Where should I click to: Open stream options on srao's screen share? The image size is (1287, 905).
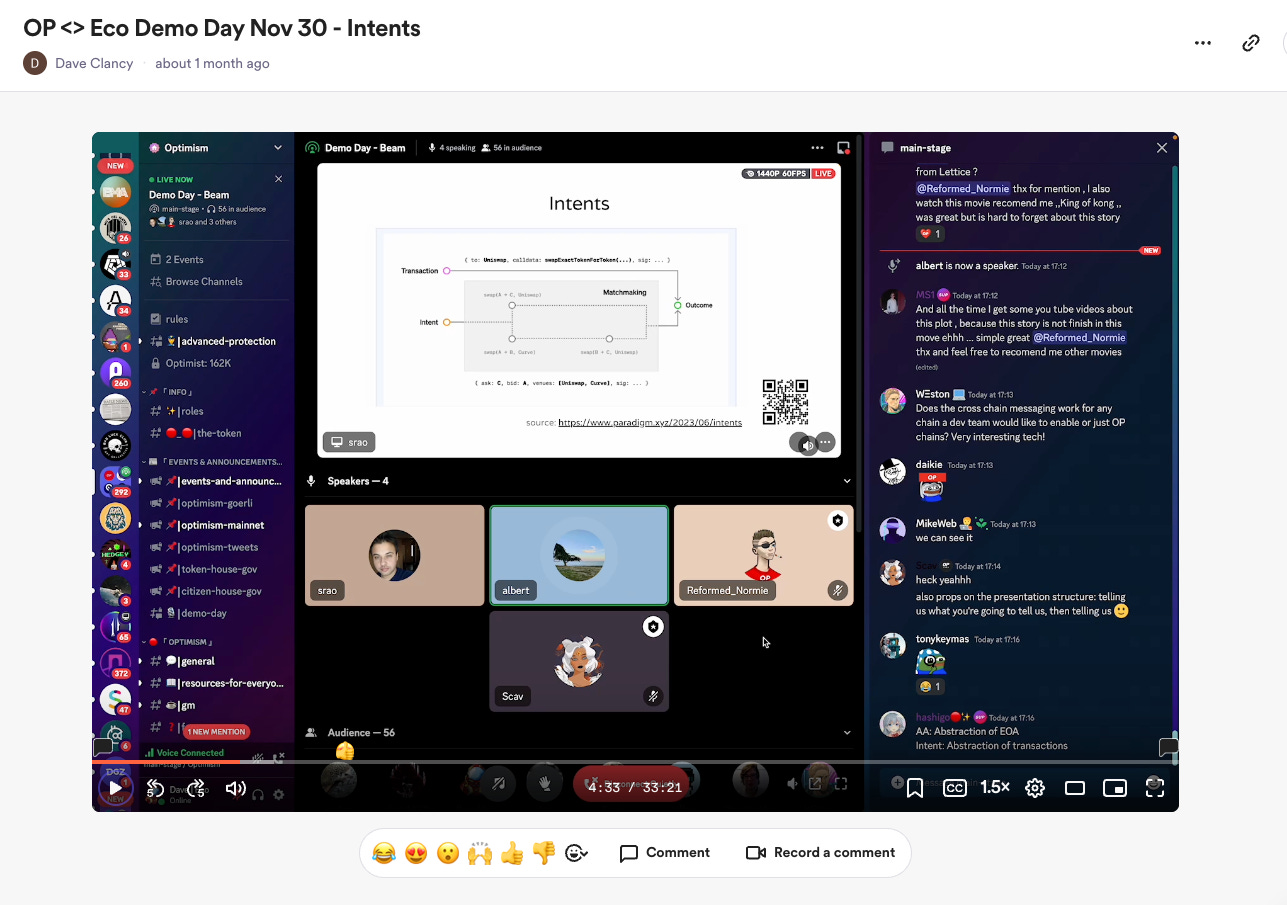825,442
